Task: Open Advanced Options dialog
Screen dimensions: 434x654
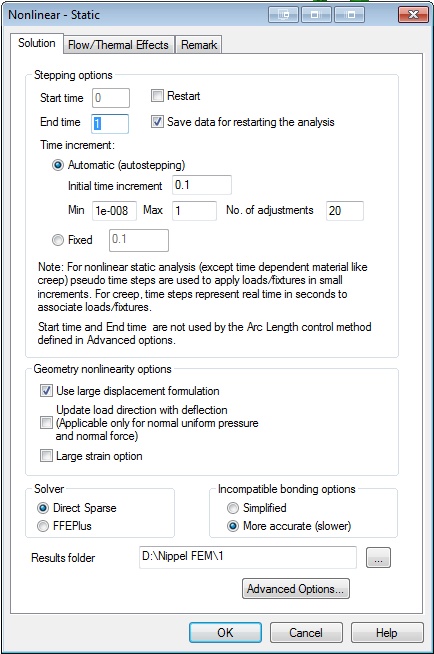Action: coord(296,589)
